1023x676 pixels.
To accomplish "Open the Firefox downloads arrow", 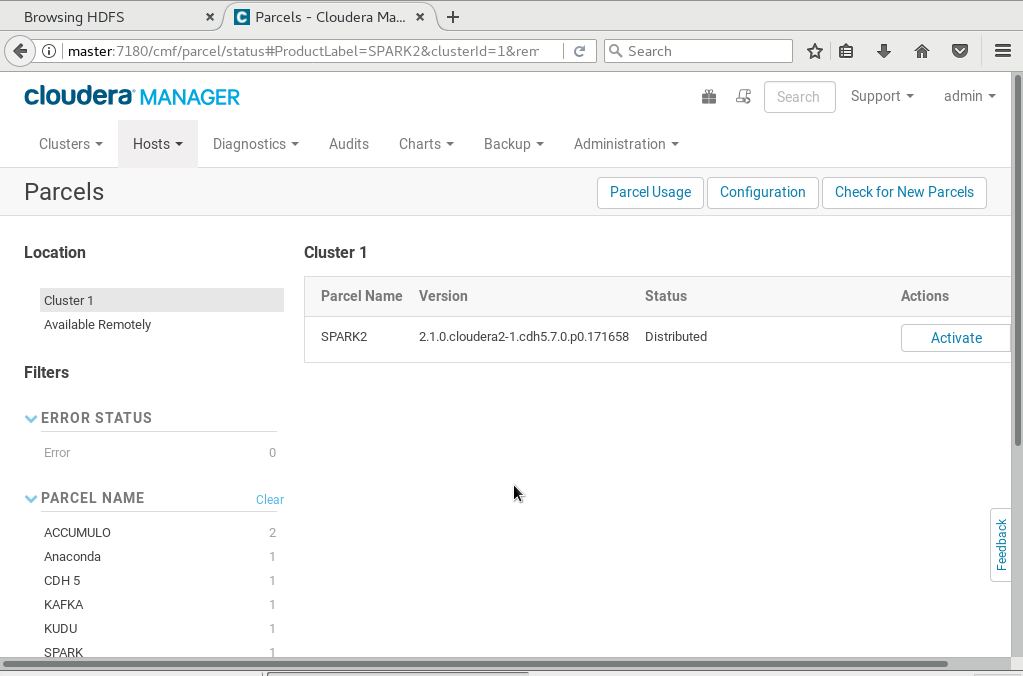I will (884, 51).
